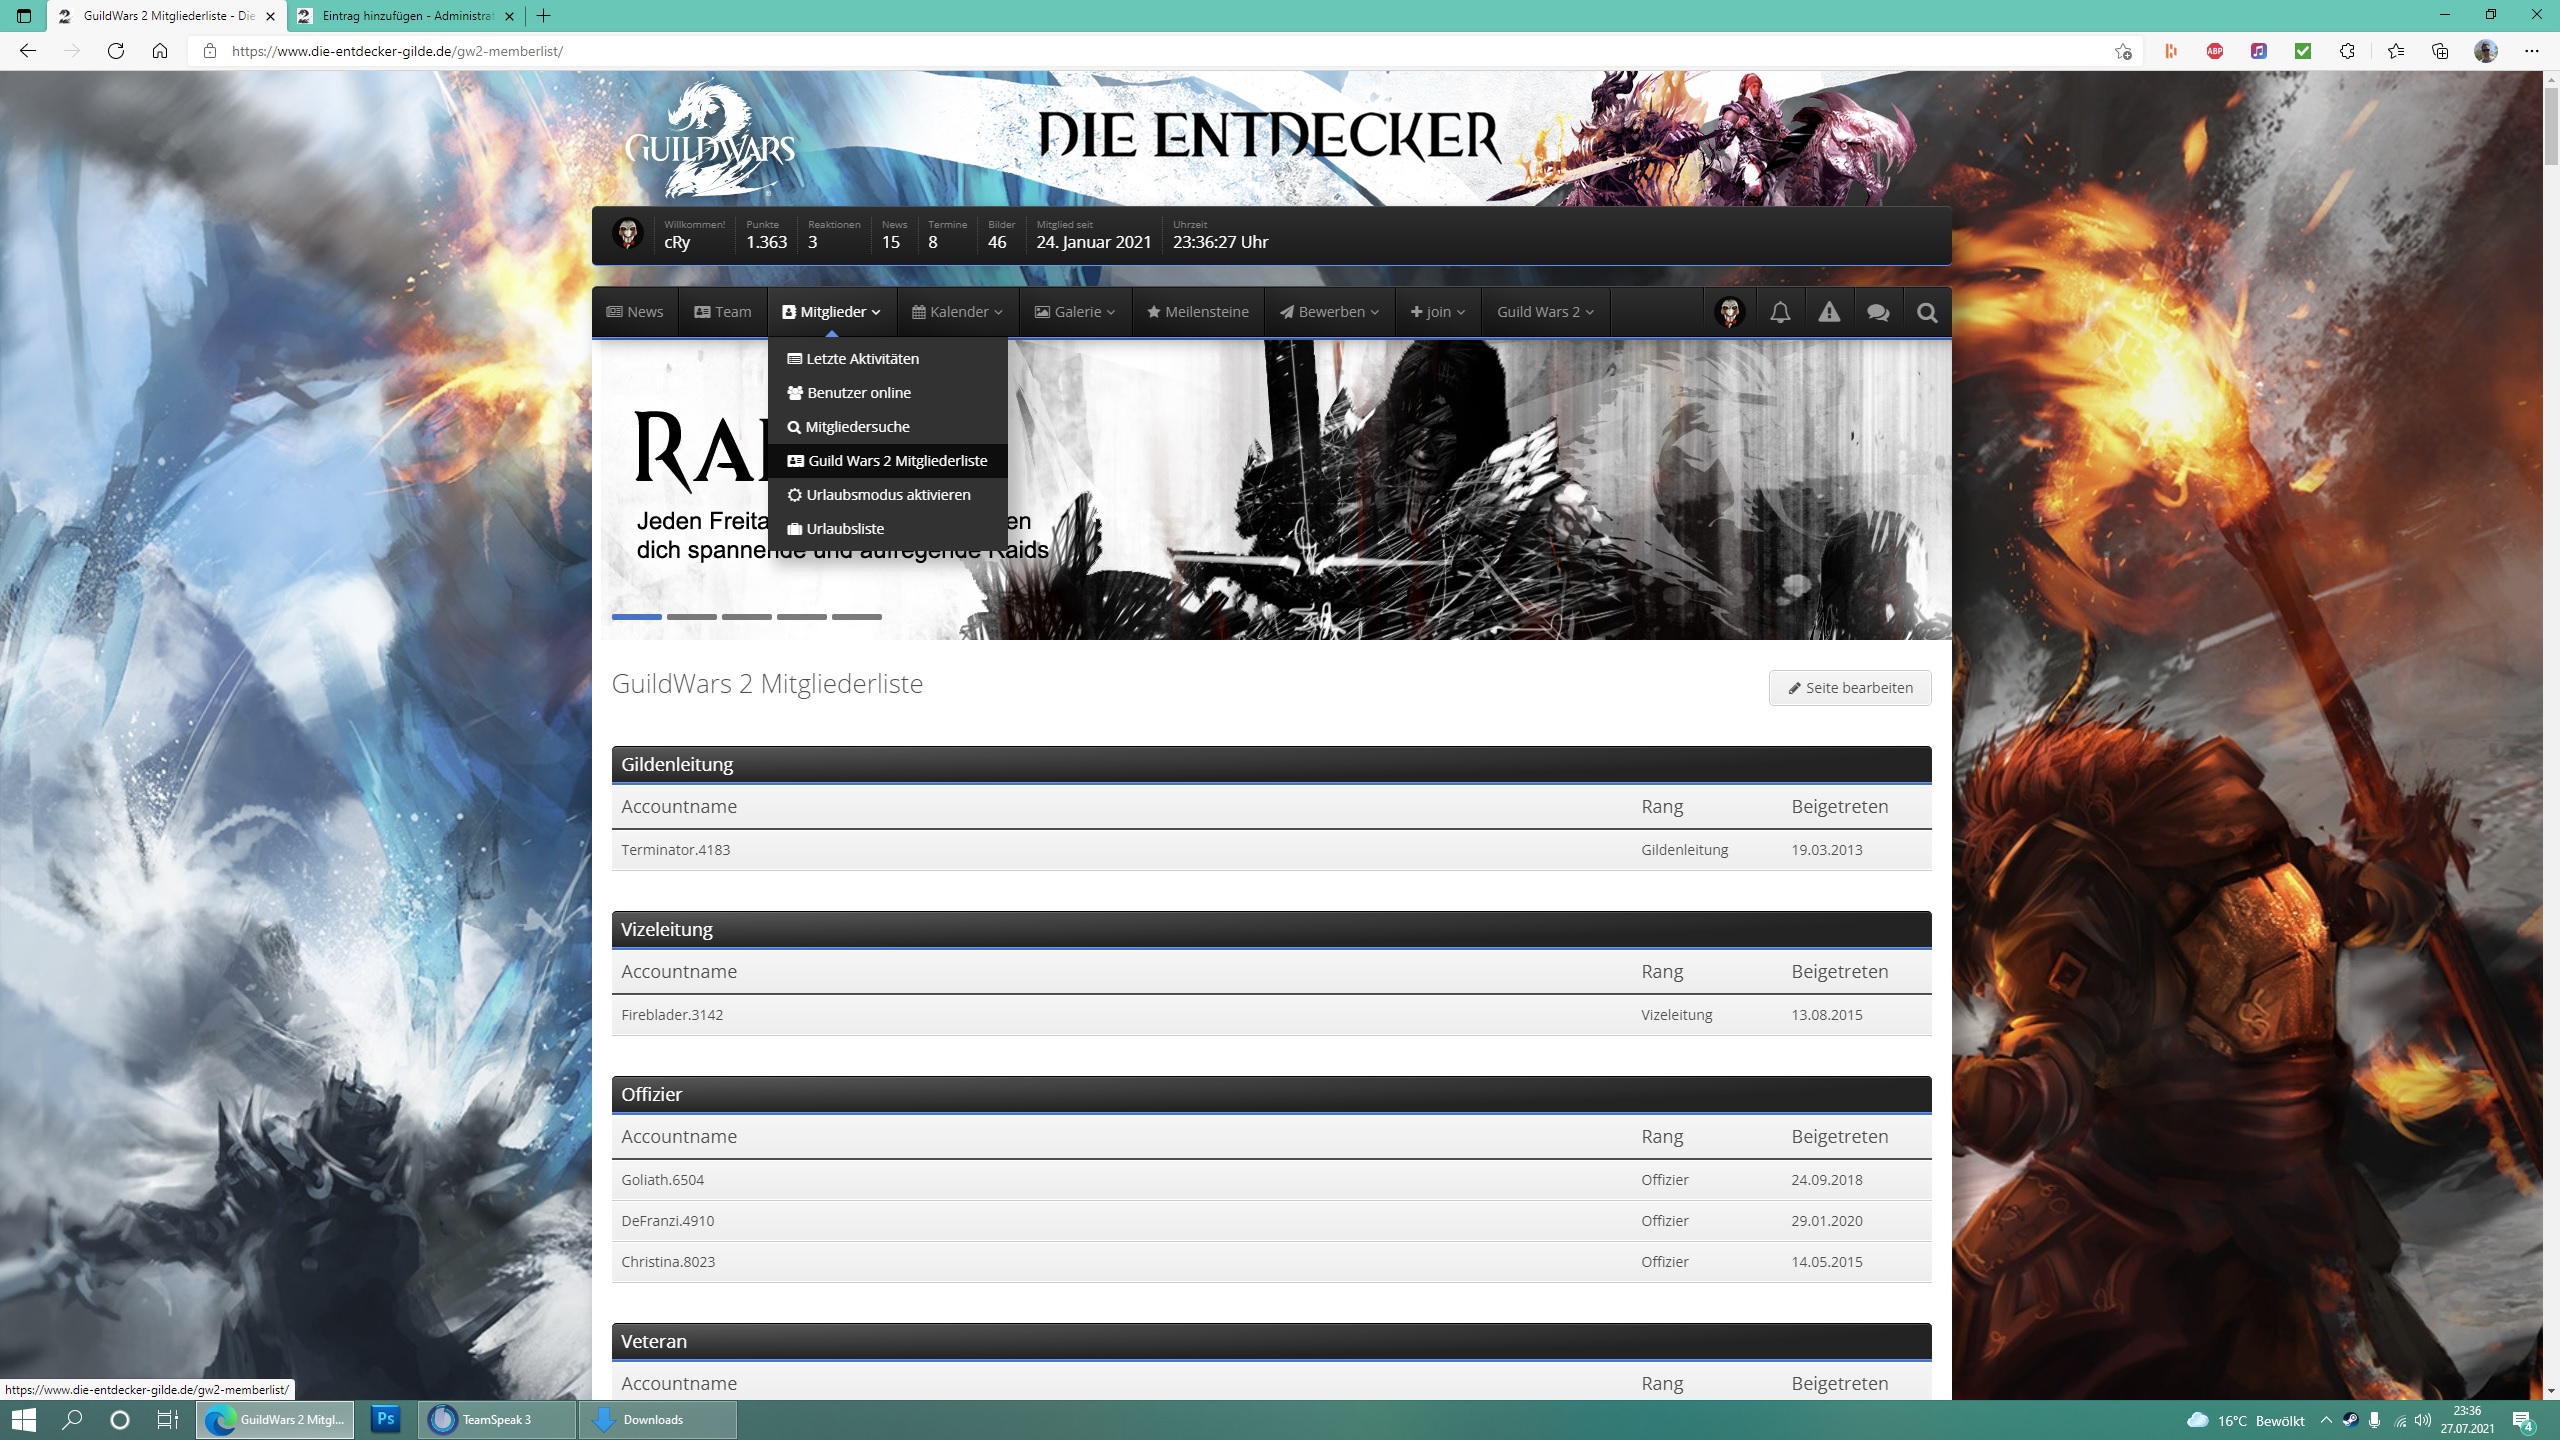Click the Guild Wars 2 logo
This screenshot has width=2560, height=1440.
tap(710, 140)
